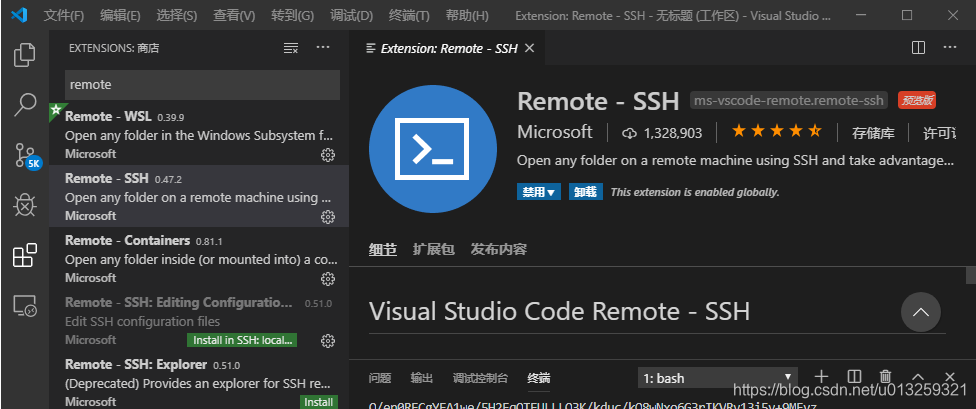
Task: Open the 转到(G) menu
Action: (x=293, y=16)
